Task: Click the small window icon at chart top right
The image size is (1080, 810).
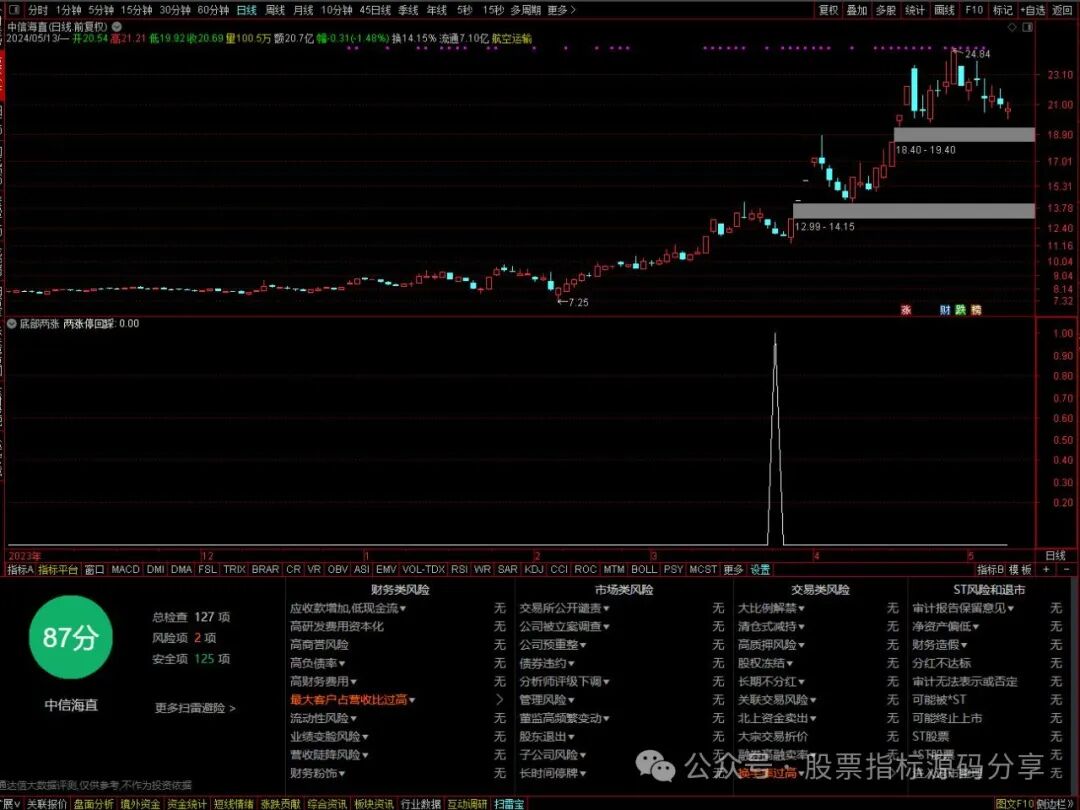Action: [1028, 27]
